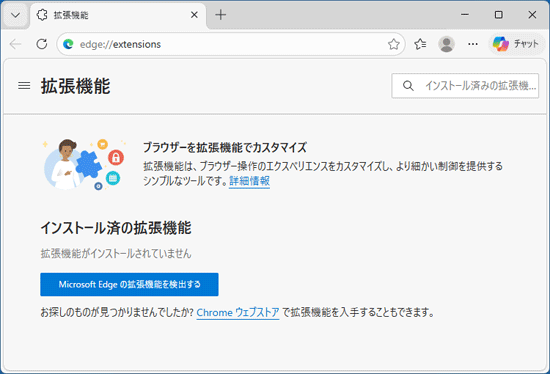Click the search magnifier icon

[x=408, y=86]
